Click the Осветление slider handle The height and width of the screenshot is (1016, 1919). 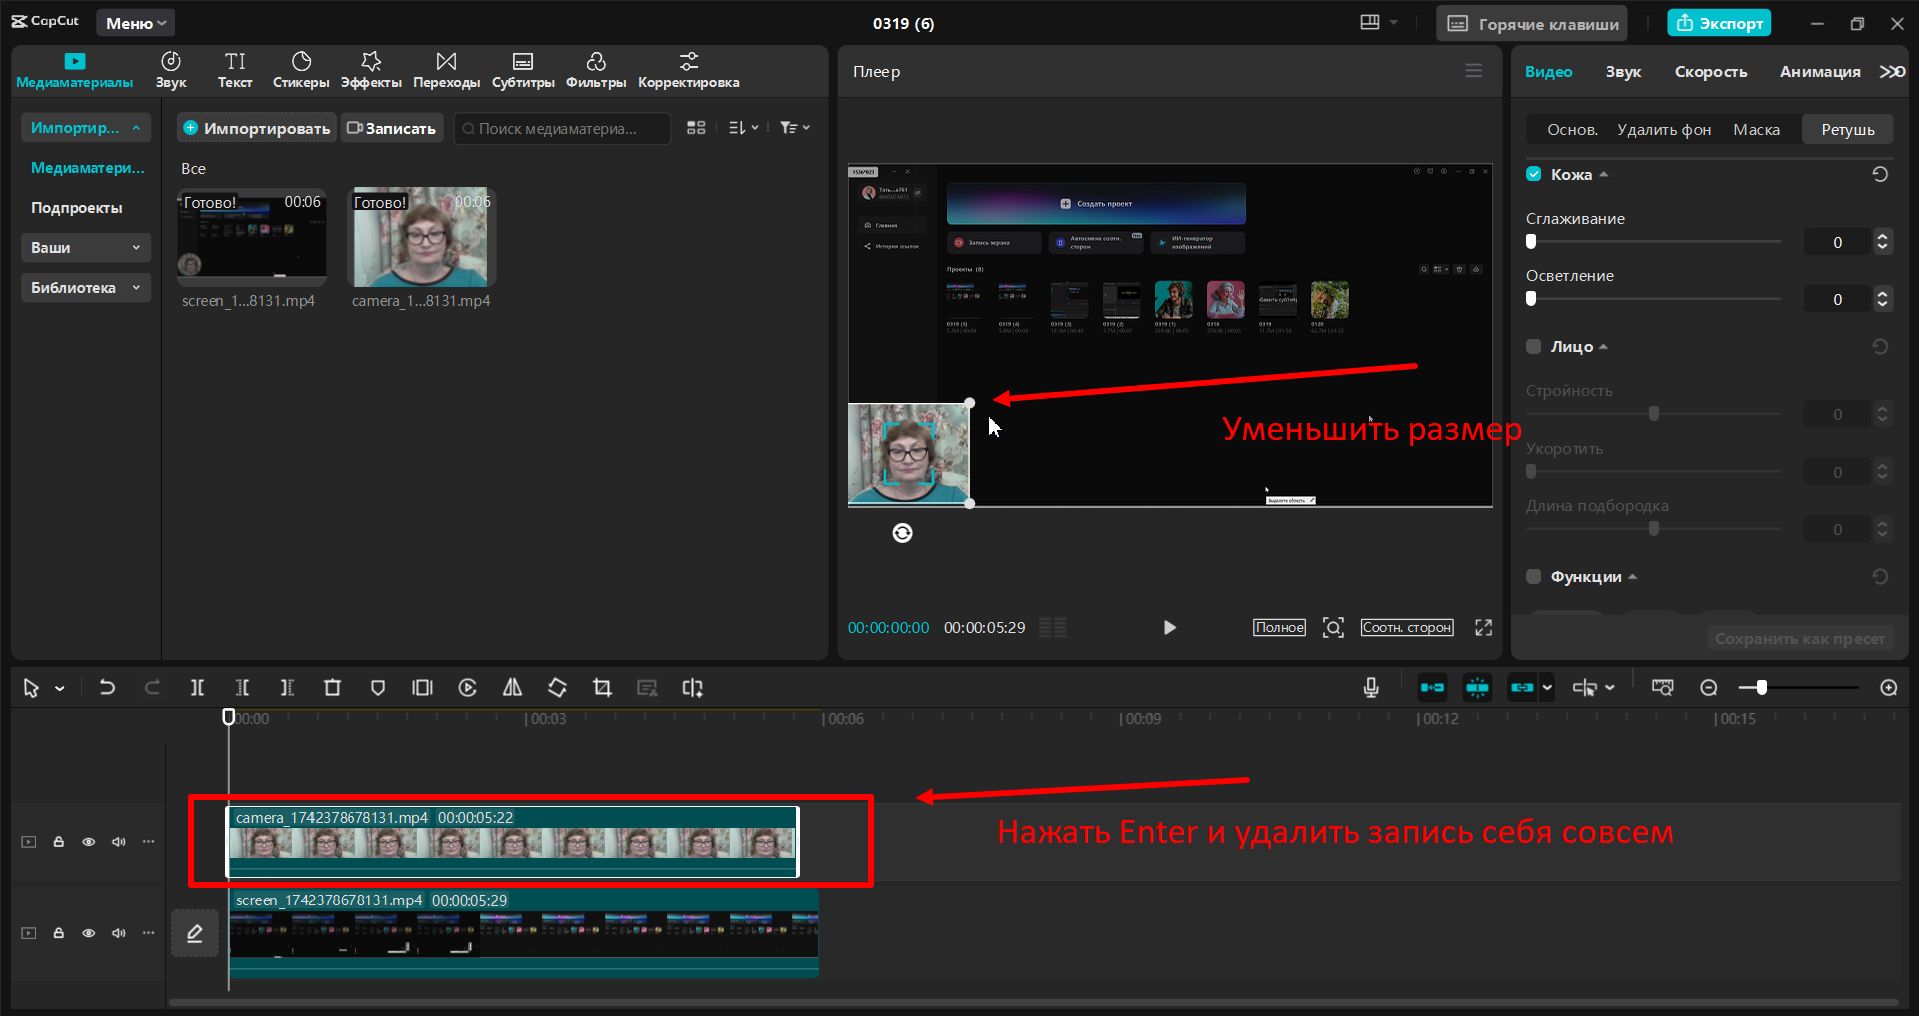coord(1531,299)
